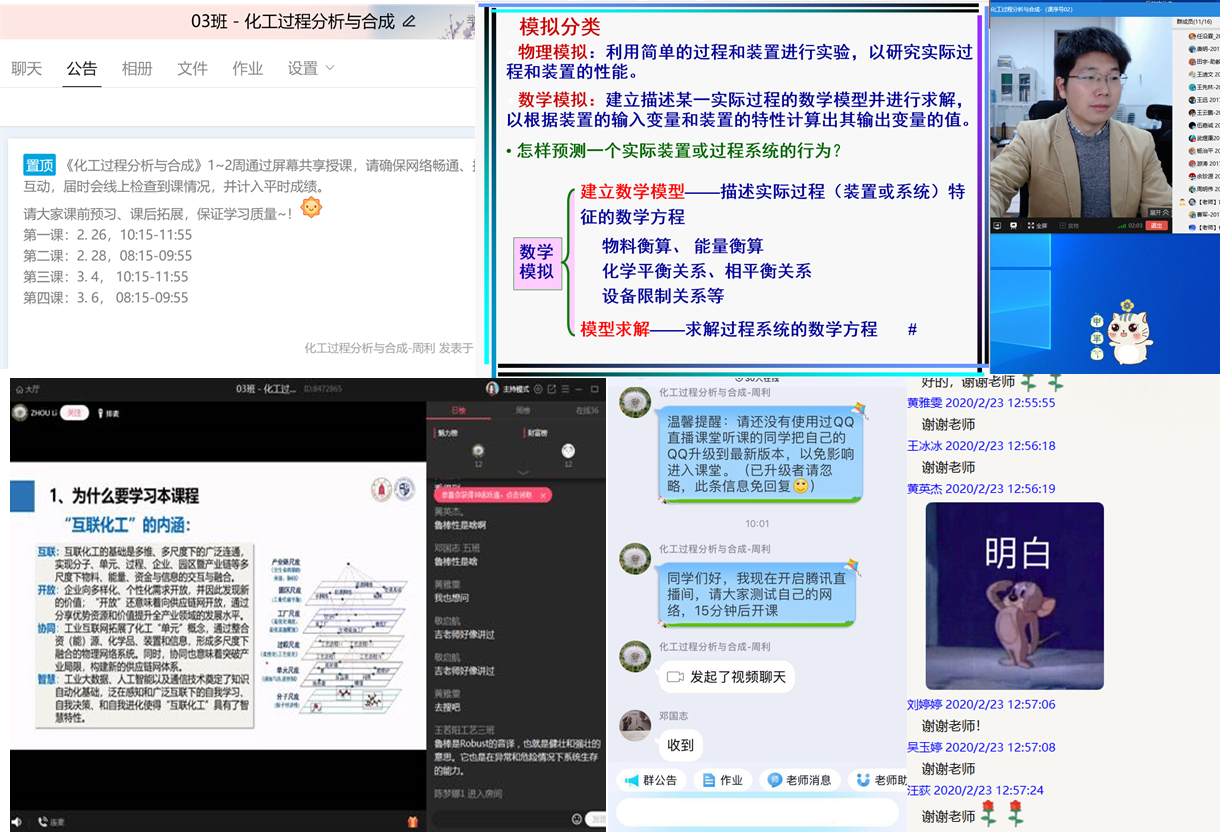This screenshot has height=832, width=1220.
Task: Dismiss the pink reward notification with its X
Action: pyautogui.click(x=543, y=494)
